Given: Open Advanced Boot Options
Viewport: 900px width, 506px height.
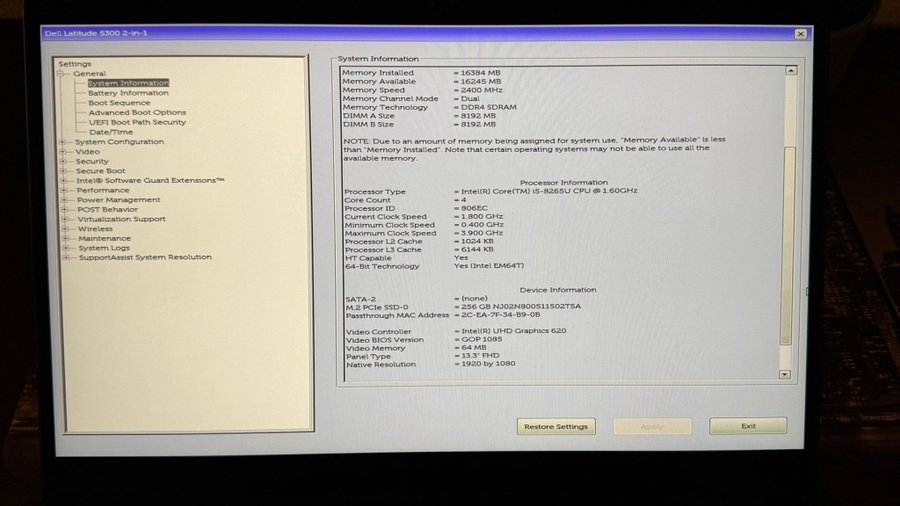Looking at the screenshot, I should pos(137,112).
